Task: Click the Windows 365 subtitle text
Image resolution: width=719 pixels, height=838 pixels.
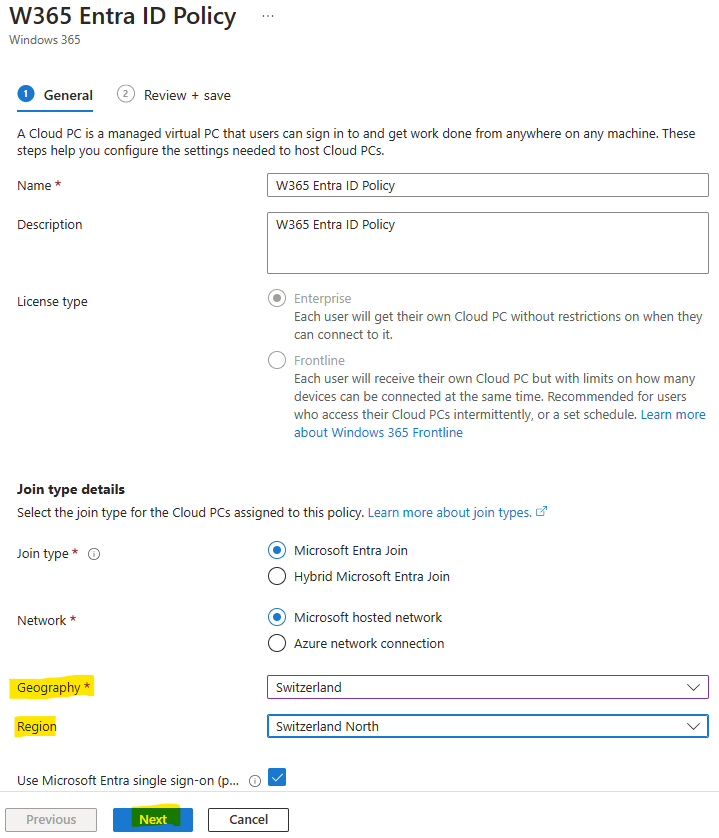Action: [45, 40]
